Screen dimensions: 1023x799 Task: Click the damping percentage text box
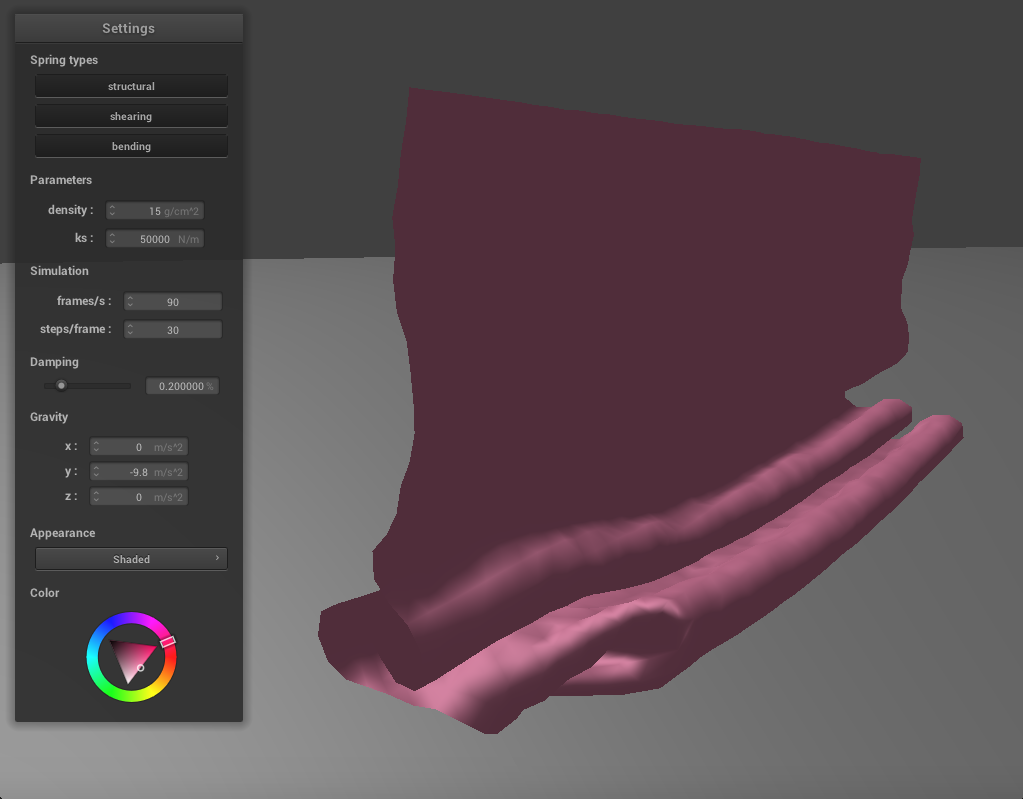pyautogui.click(x=182, y=386)
